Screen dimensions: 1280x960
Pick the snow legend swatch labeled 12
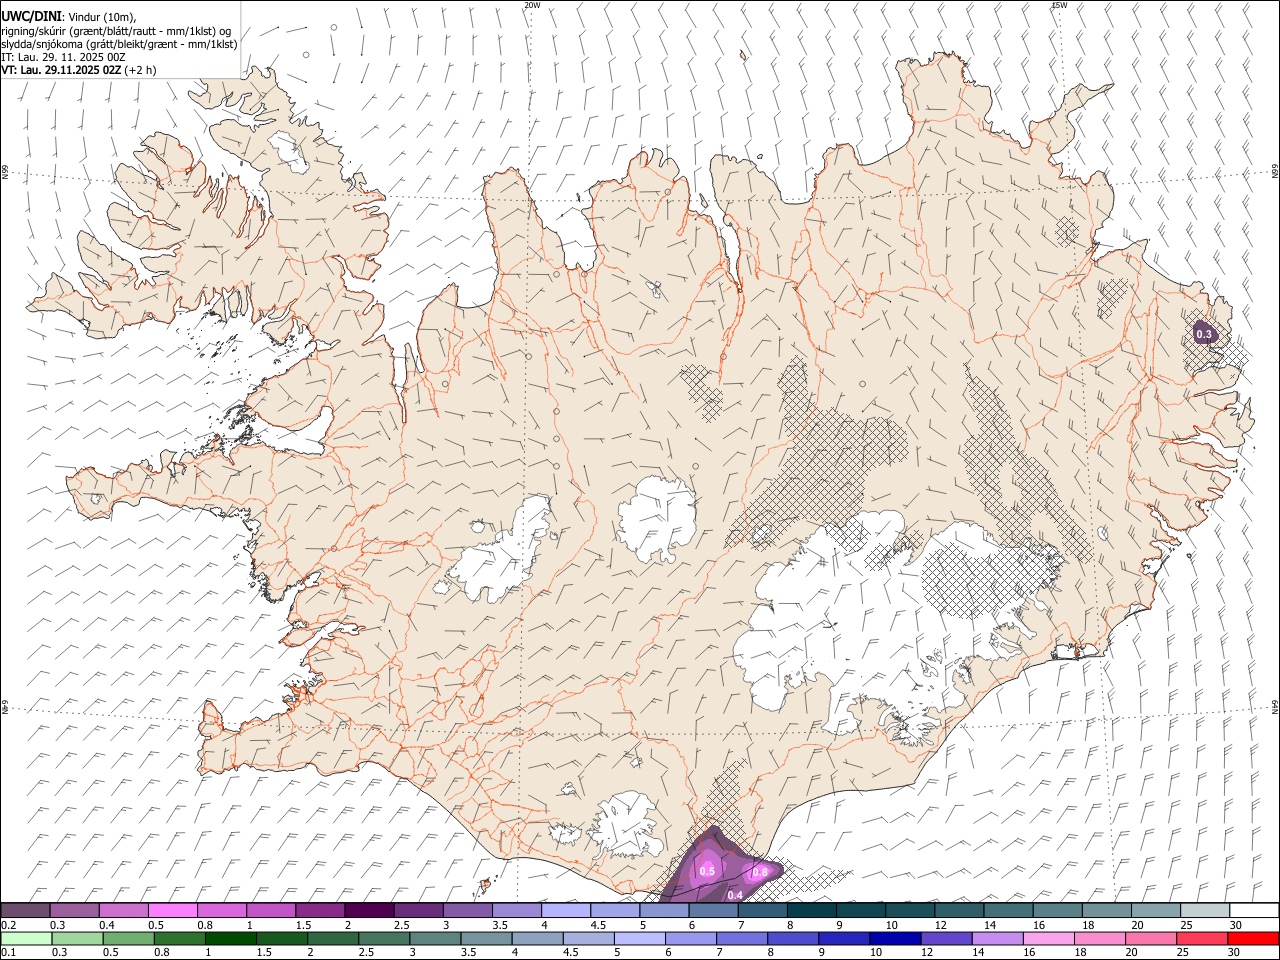(x=959, y=910)
